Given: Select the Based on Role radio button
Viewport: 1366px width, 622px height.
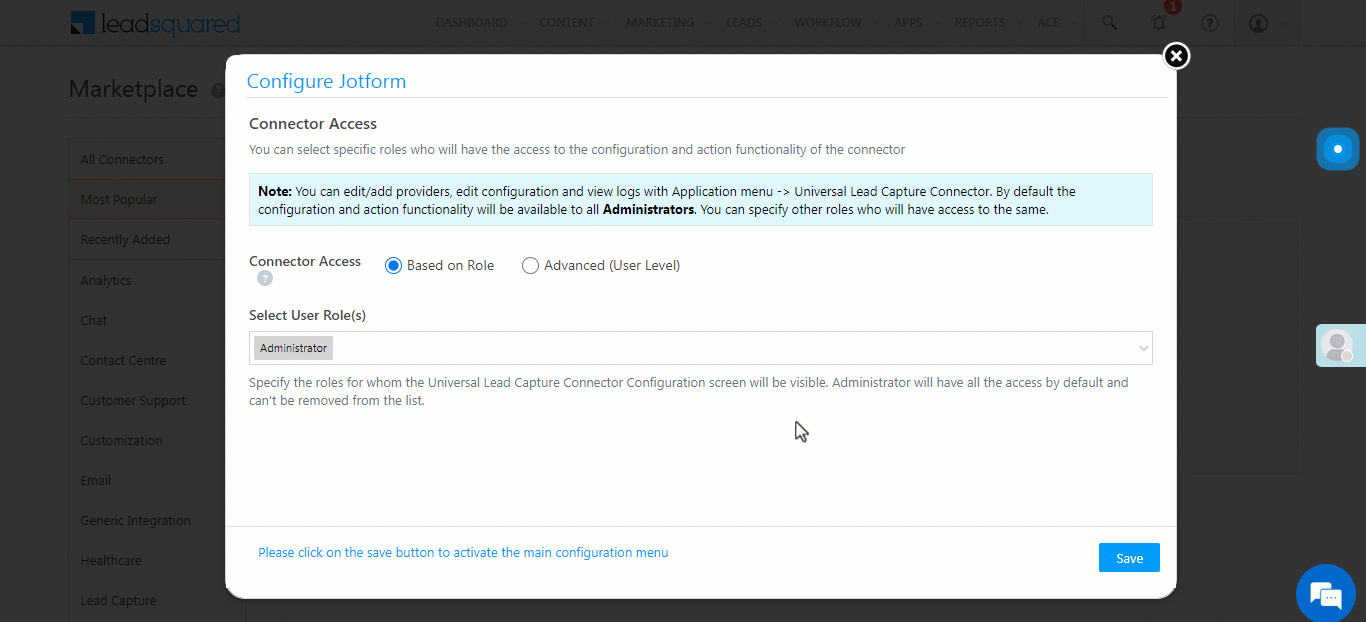Looking at the screenshot, I should tap(393, 265).
